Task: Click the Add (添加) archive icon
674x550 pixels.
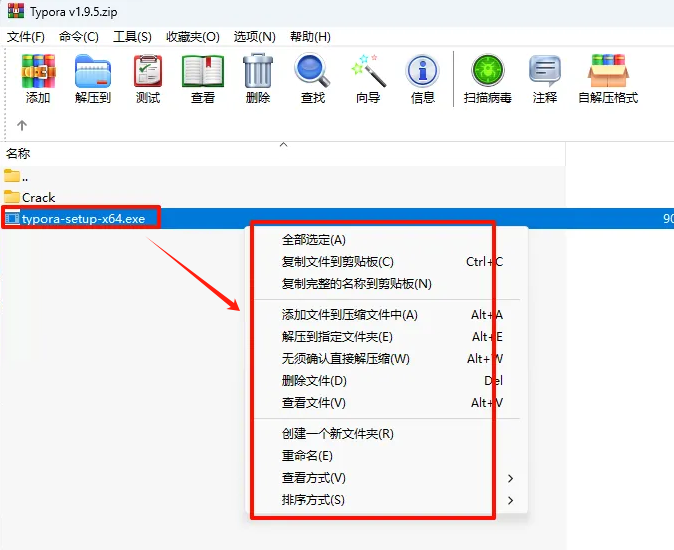Action: tap(38, 71)
